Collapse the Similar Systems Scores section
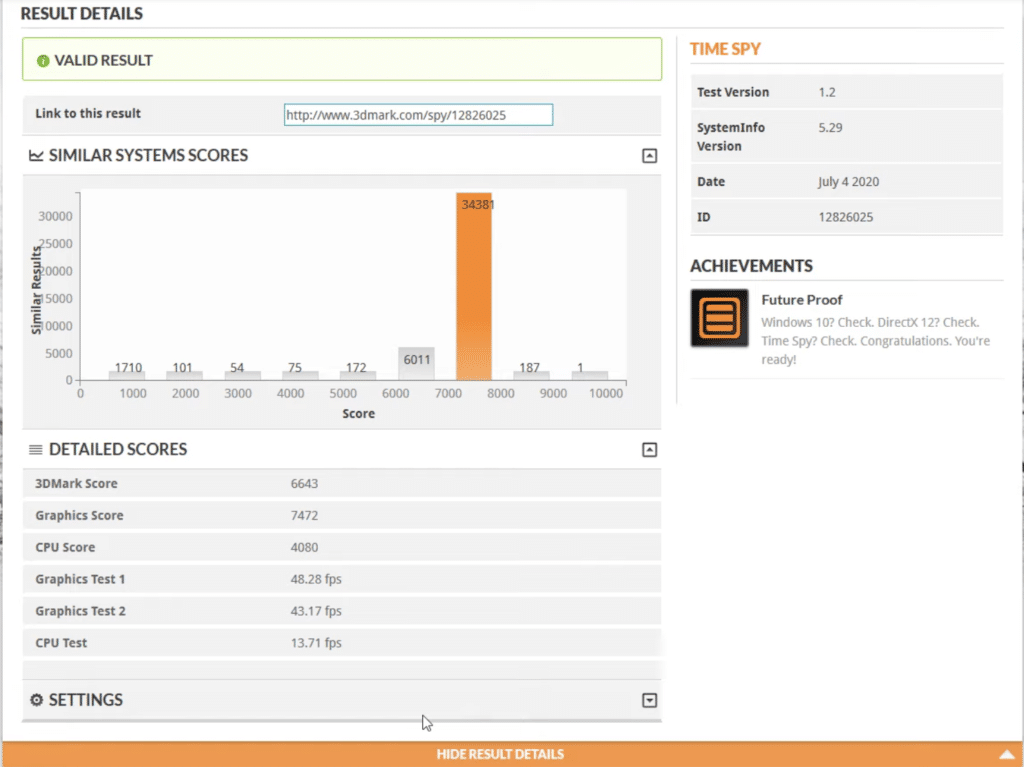The width and height of the screenshot is (1024, 767). click(649, 156)
